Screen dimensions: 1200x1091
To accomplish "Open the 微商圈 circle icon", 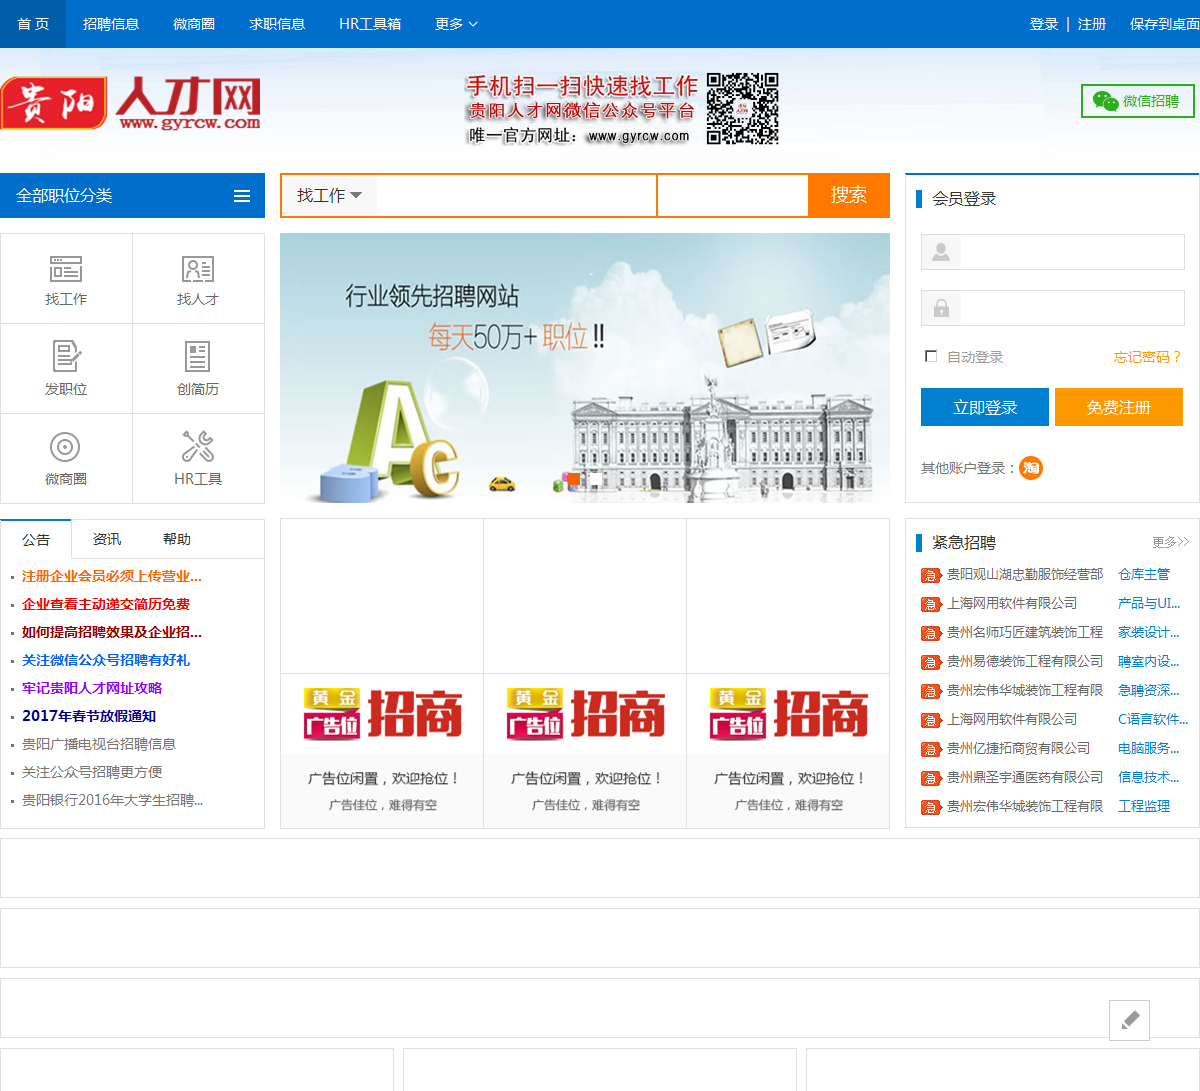I will tap(65, 447).
